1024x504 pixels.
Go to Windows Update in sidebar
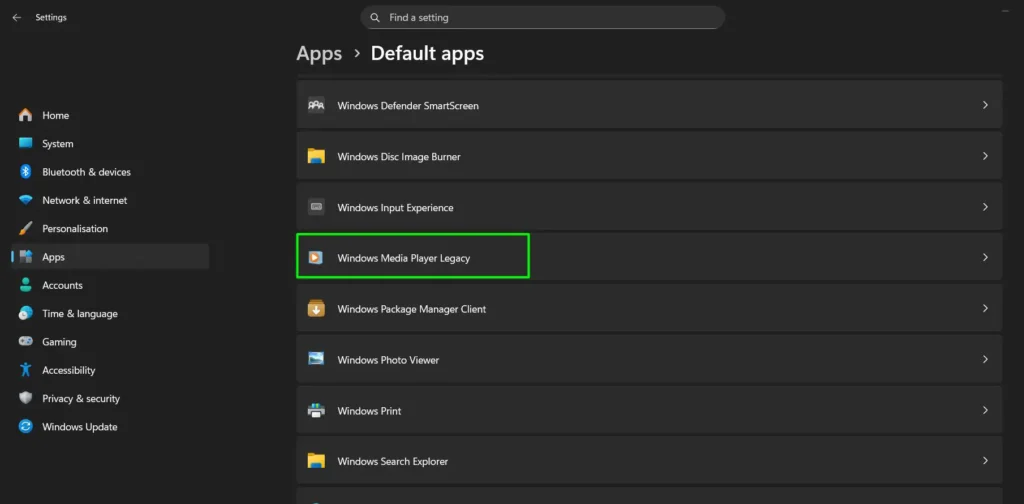pyautogui.click(x=79, y=427)
